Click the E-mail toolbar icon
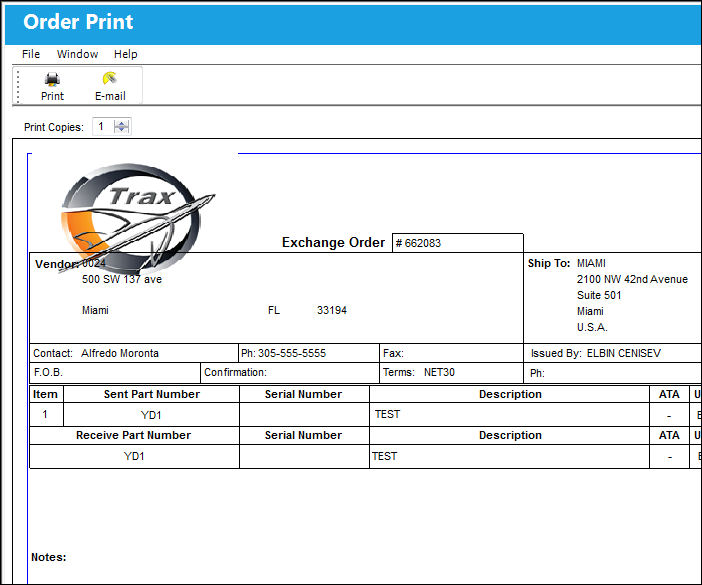 pos(110,78)
